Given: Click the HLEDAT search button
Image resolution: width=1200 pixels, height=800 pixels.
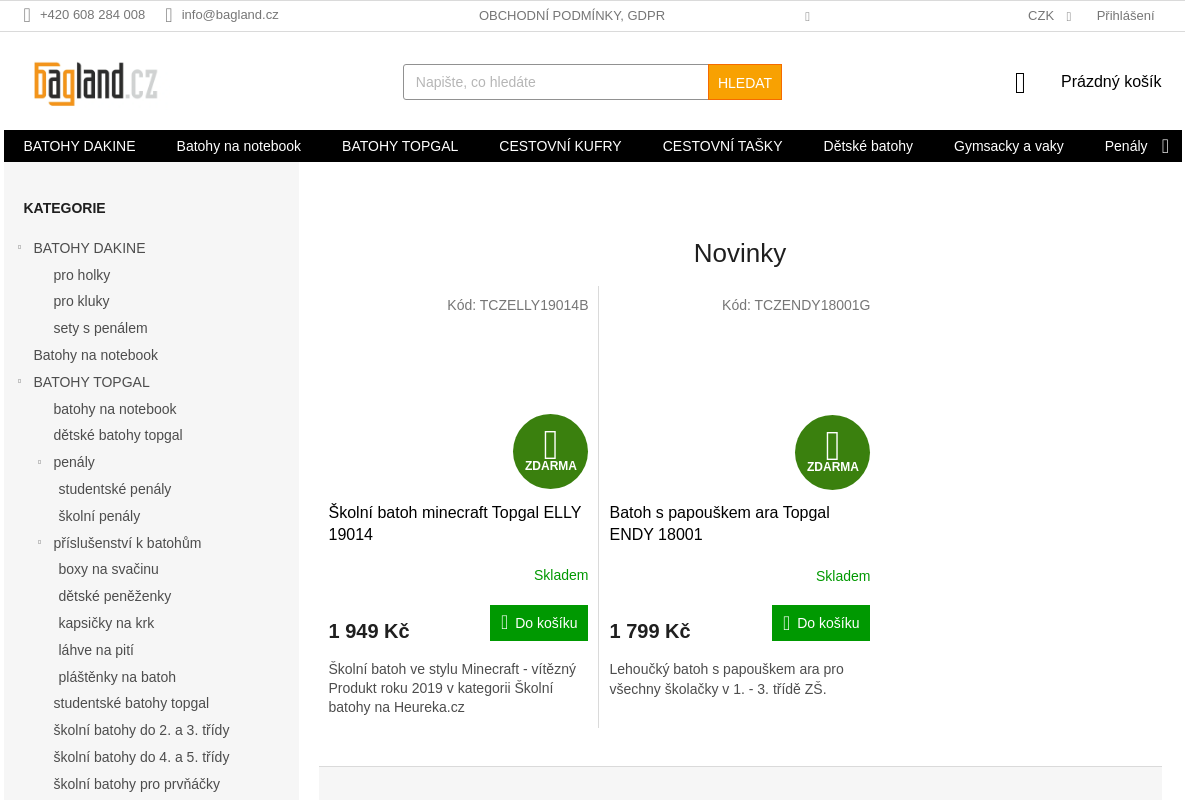Looking at the screenshot, I should point(745,82).
